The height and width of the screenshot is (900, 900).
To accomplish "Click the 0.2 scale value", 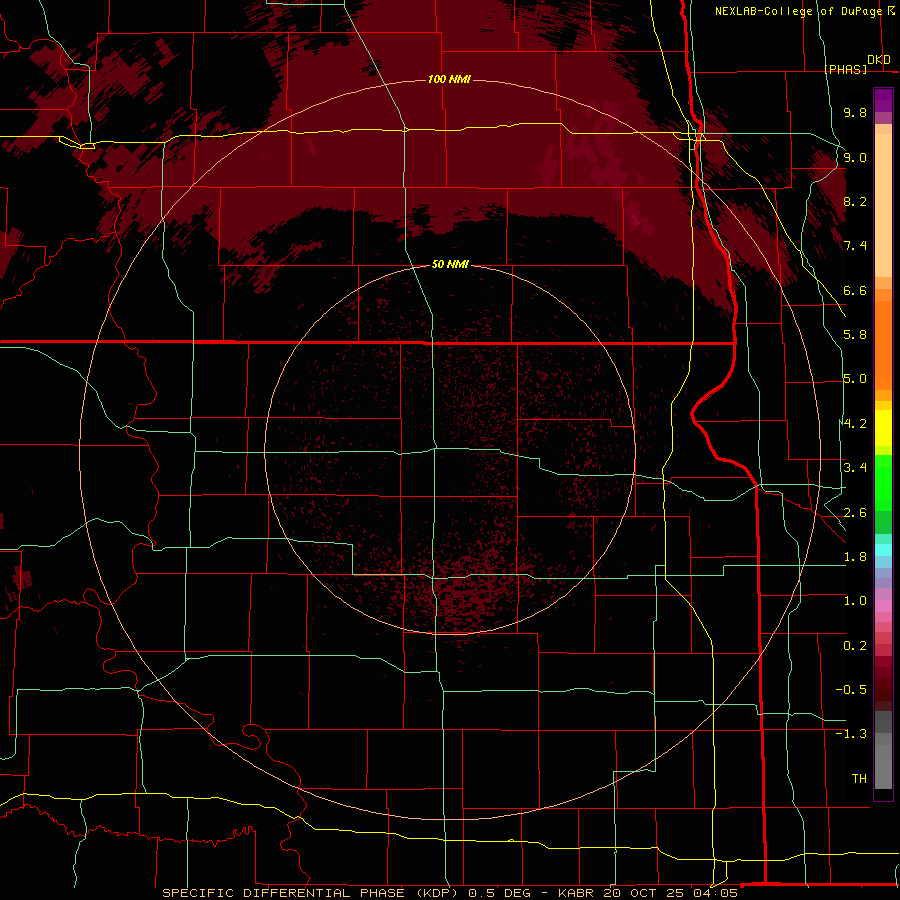I will pos(855,646).
